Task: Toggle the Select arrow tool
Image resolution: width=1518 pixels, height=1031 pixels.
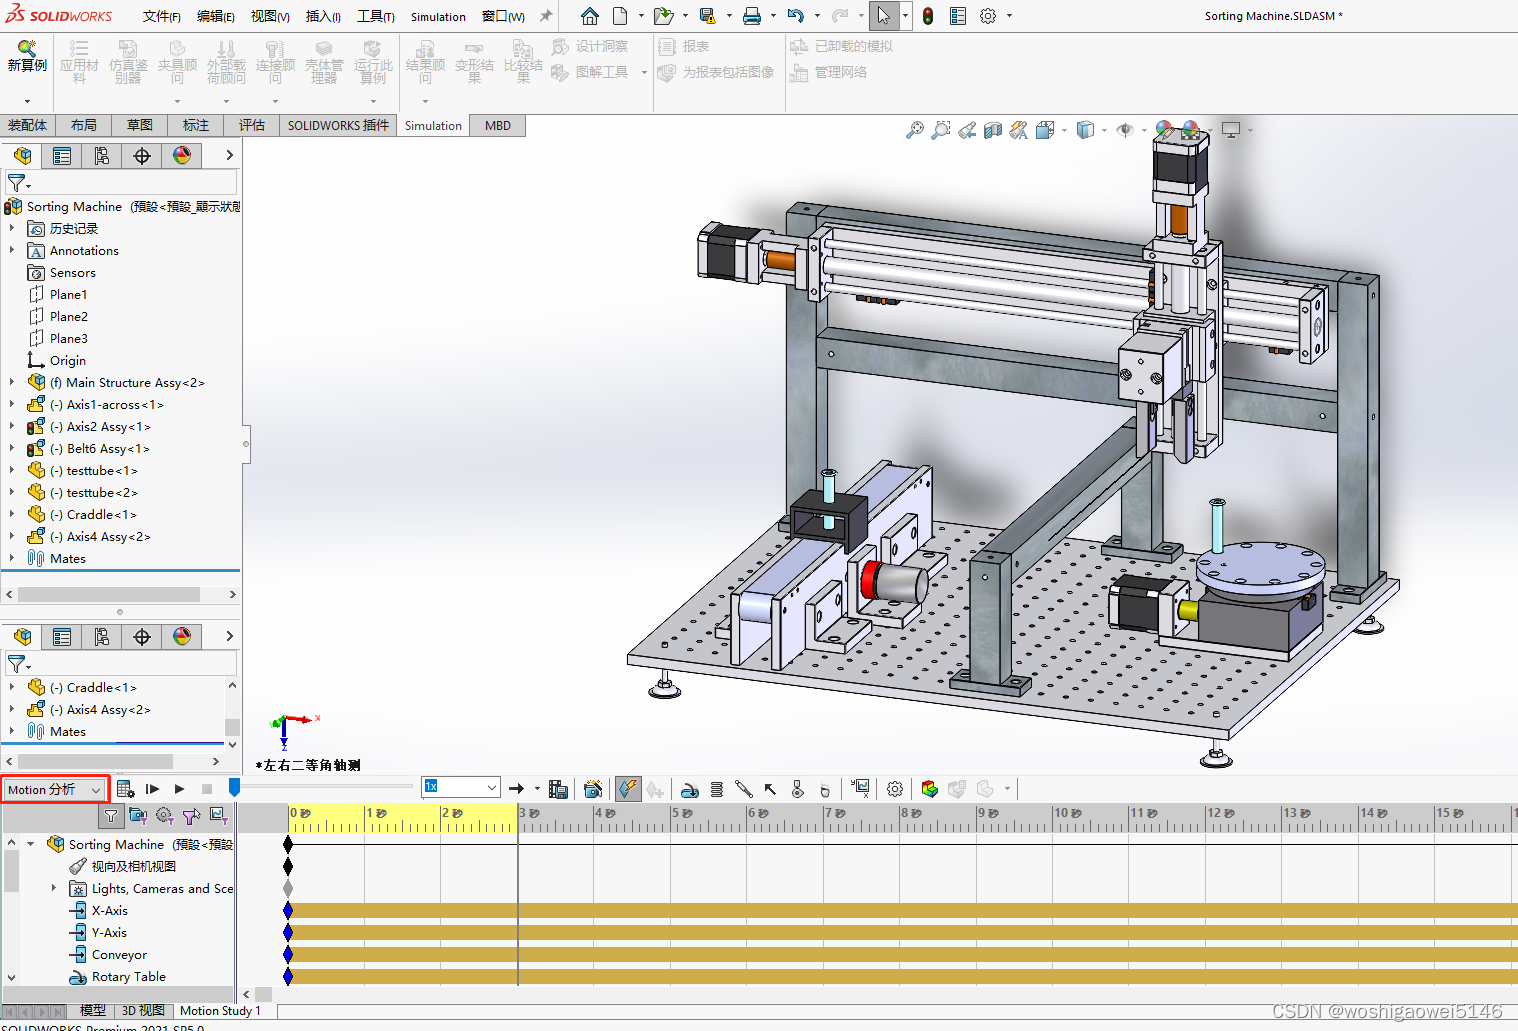Action: (x=884, y=16)
